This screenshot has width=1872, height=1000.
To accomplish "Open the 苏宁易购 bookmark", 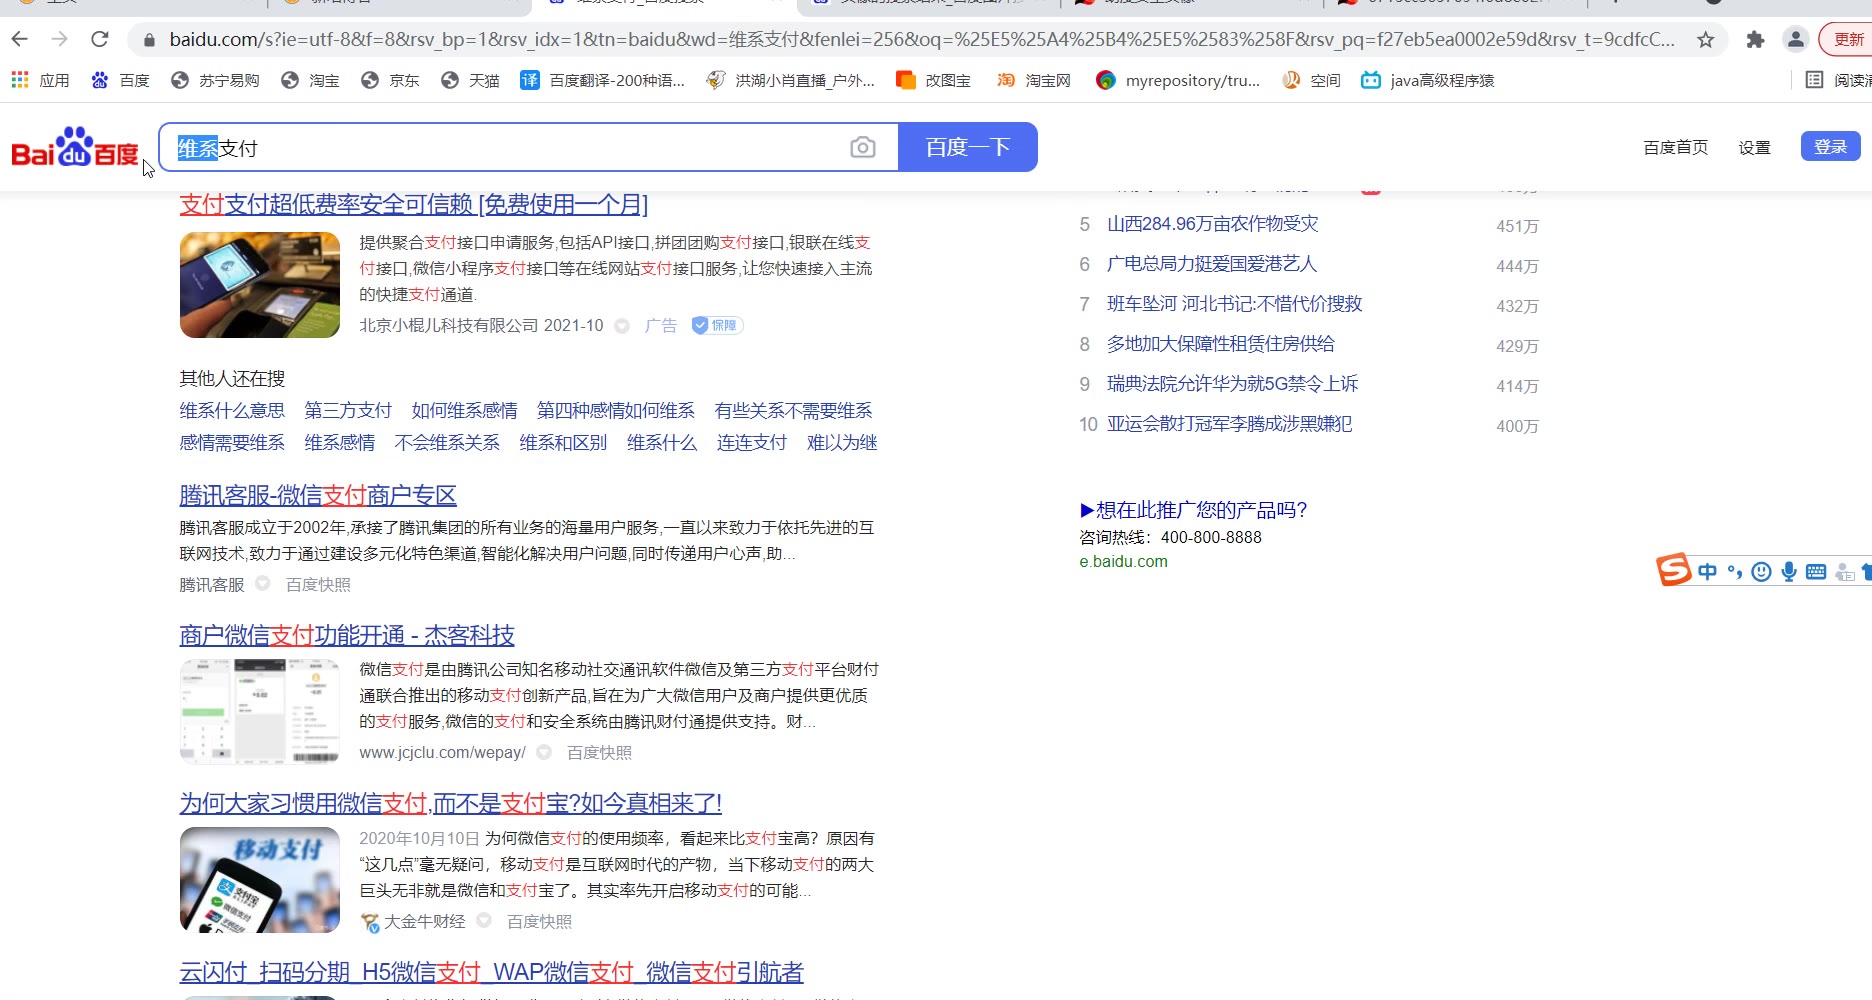I will tap(215, 80).
